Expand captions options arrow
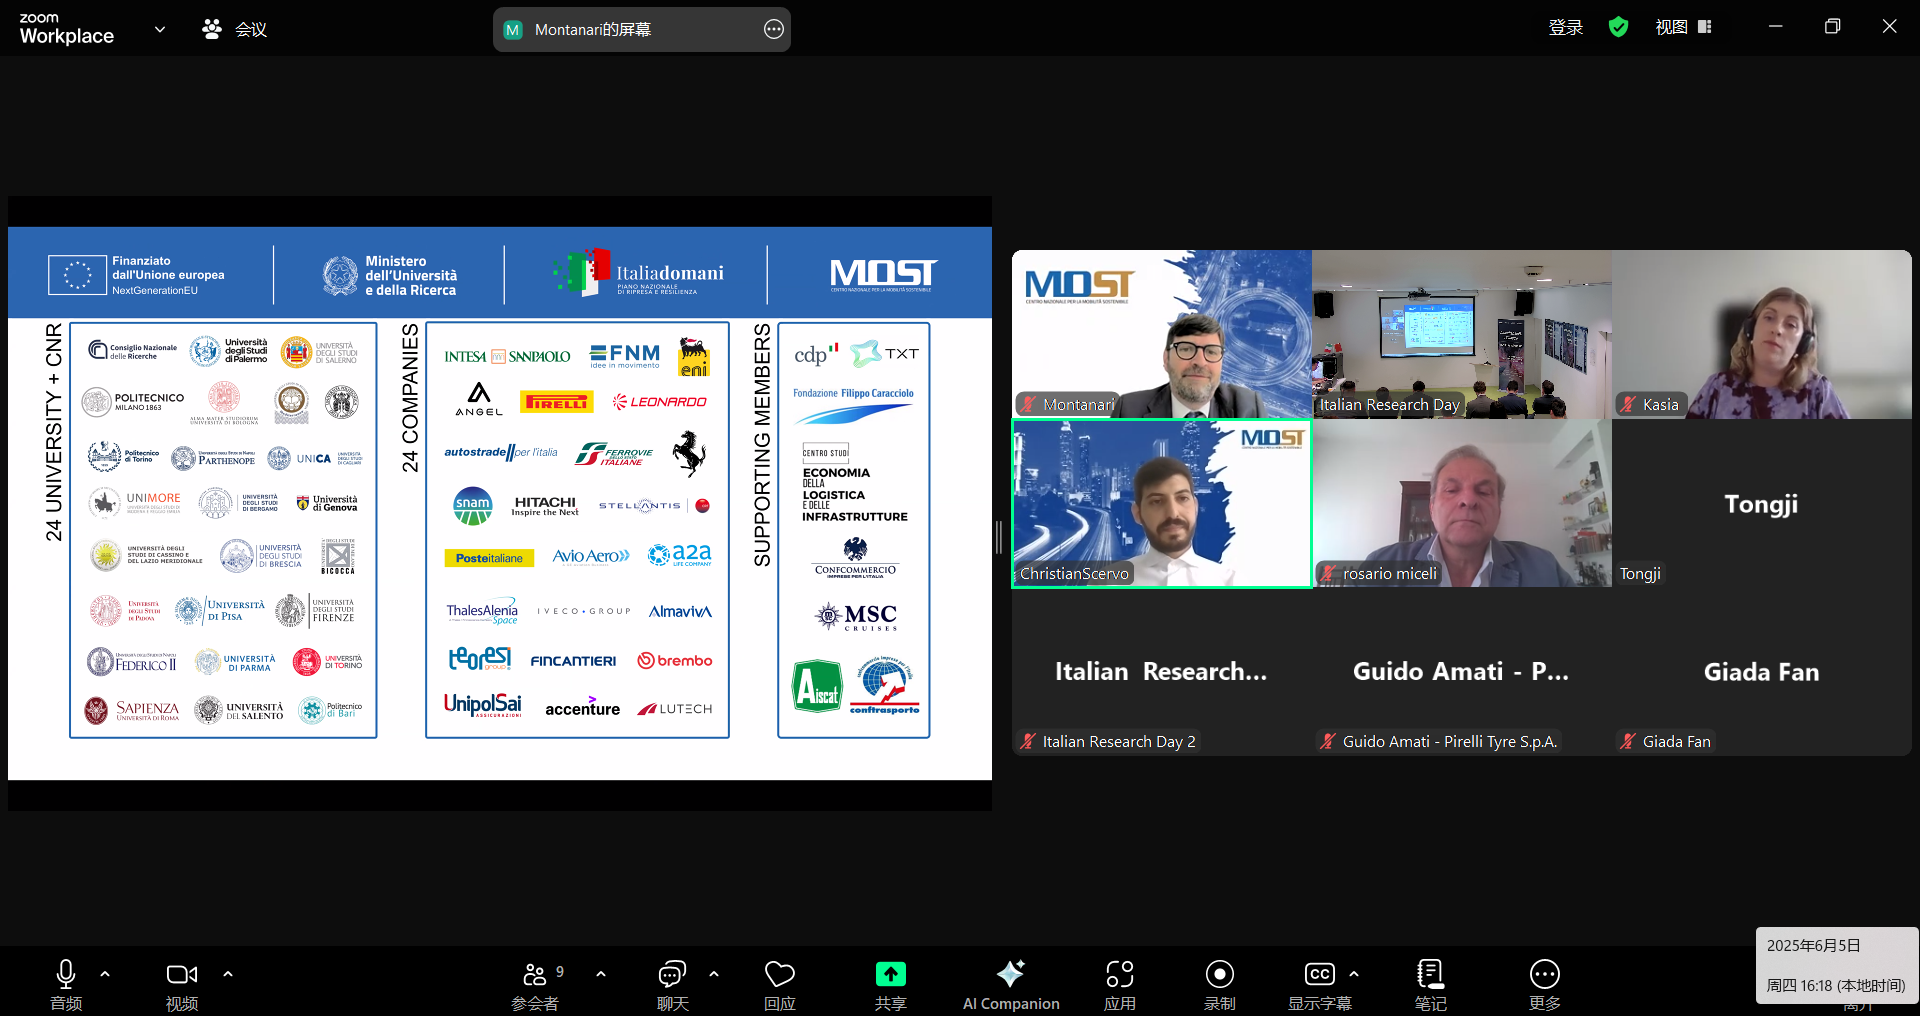 coord(1354,973)
